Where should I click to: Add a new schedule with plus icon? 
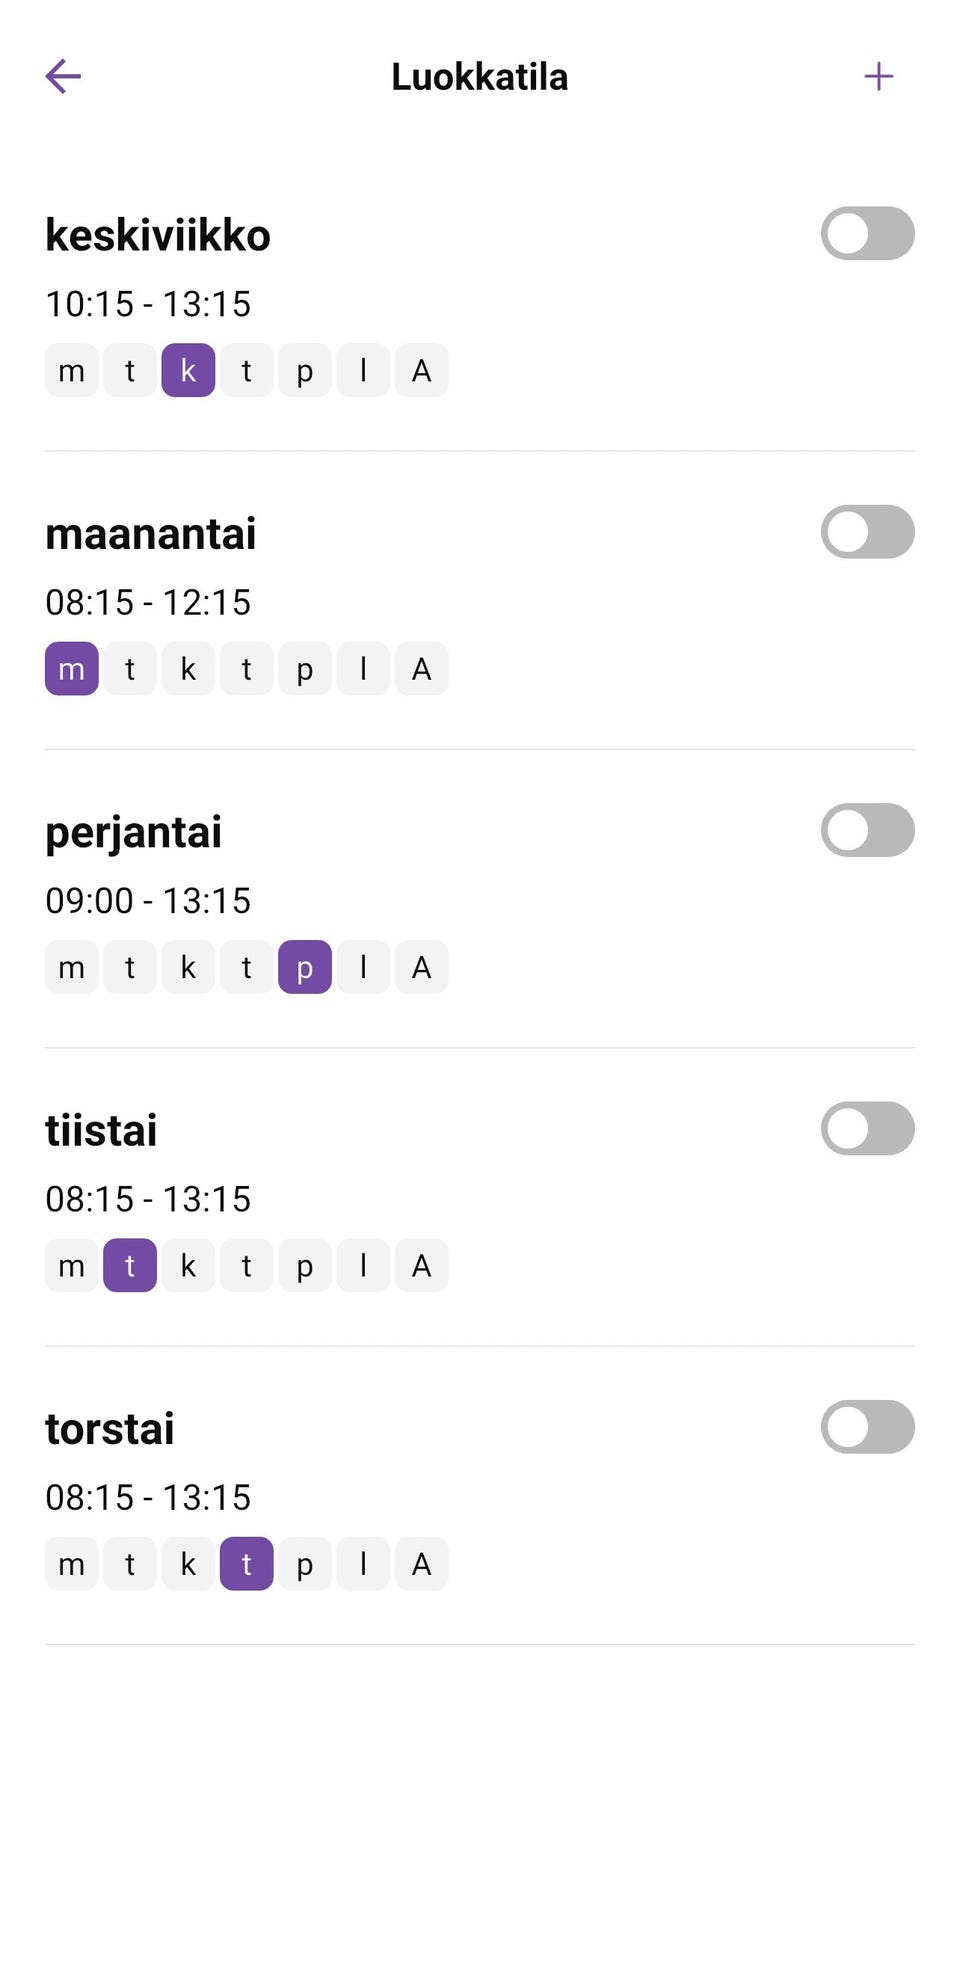pos(878,76)
